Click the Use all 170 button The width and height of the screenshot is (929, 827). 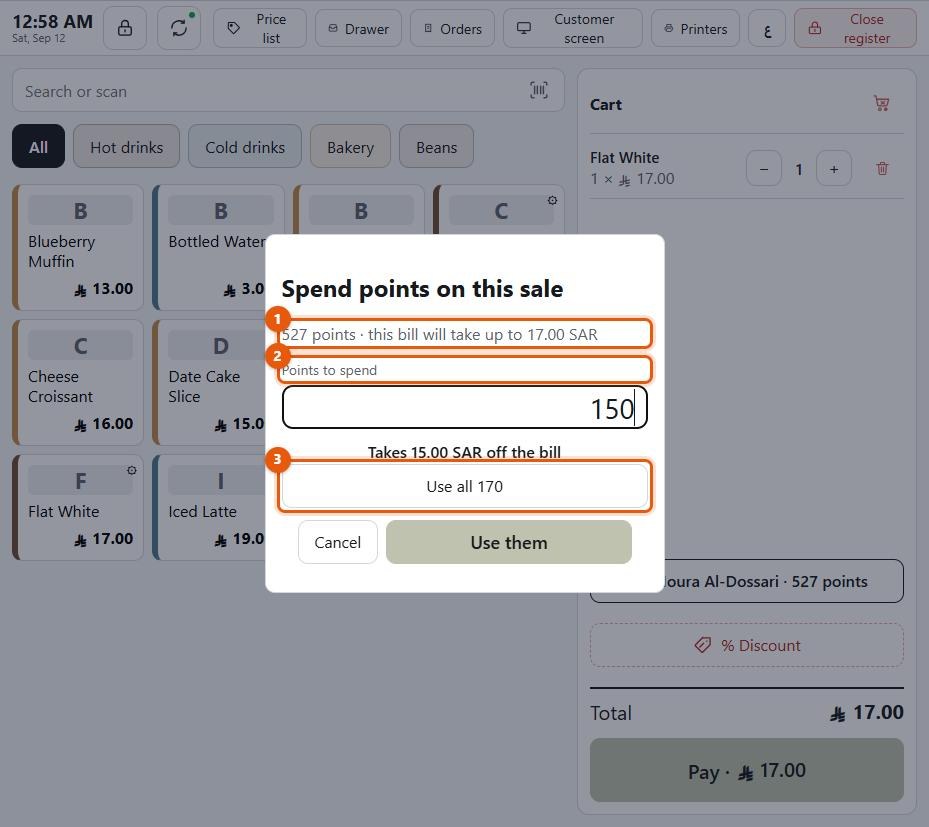click(464, 486)
